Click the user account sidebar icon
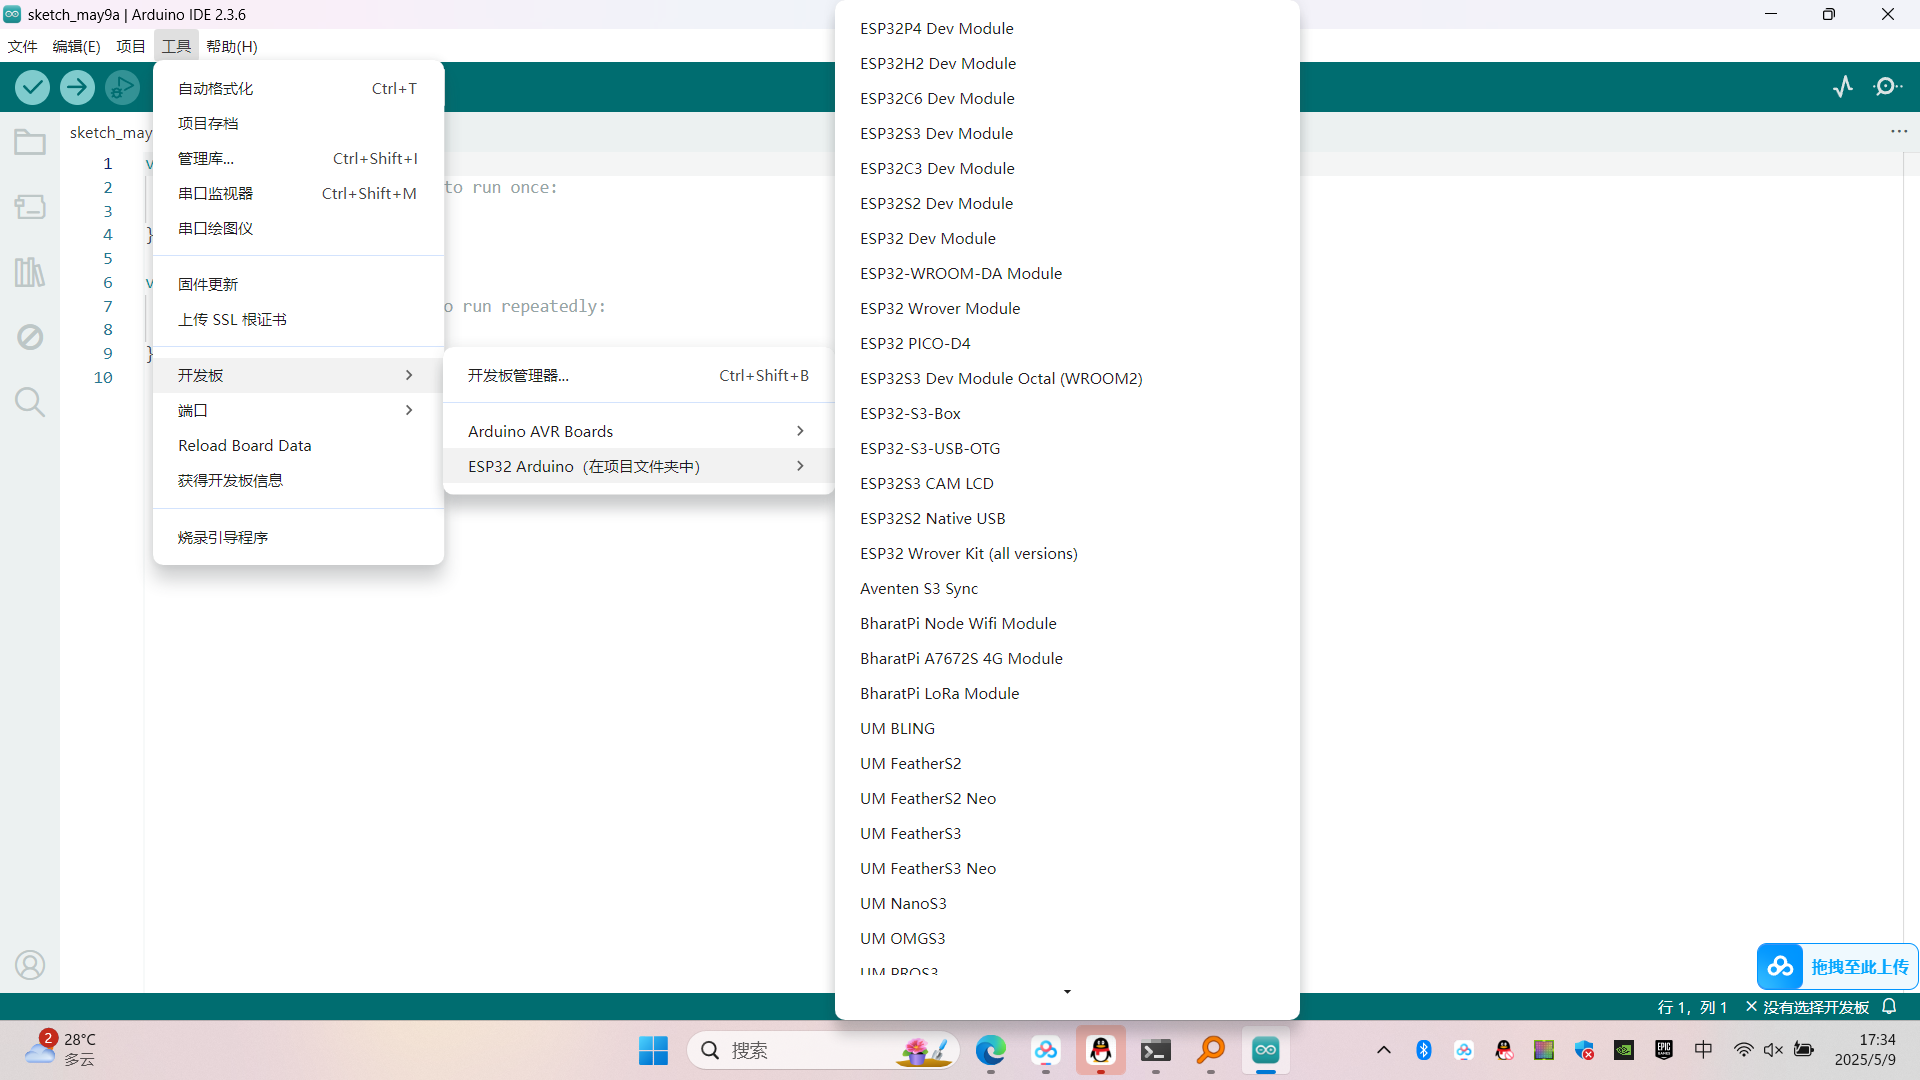The height and width of the screenshot is (1080, 1920). (x=30, y=965)
